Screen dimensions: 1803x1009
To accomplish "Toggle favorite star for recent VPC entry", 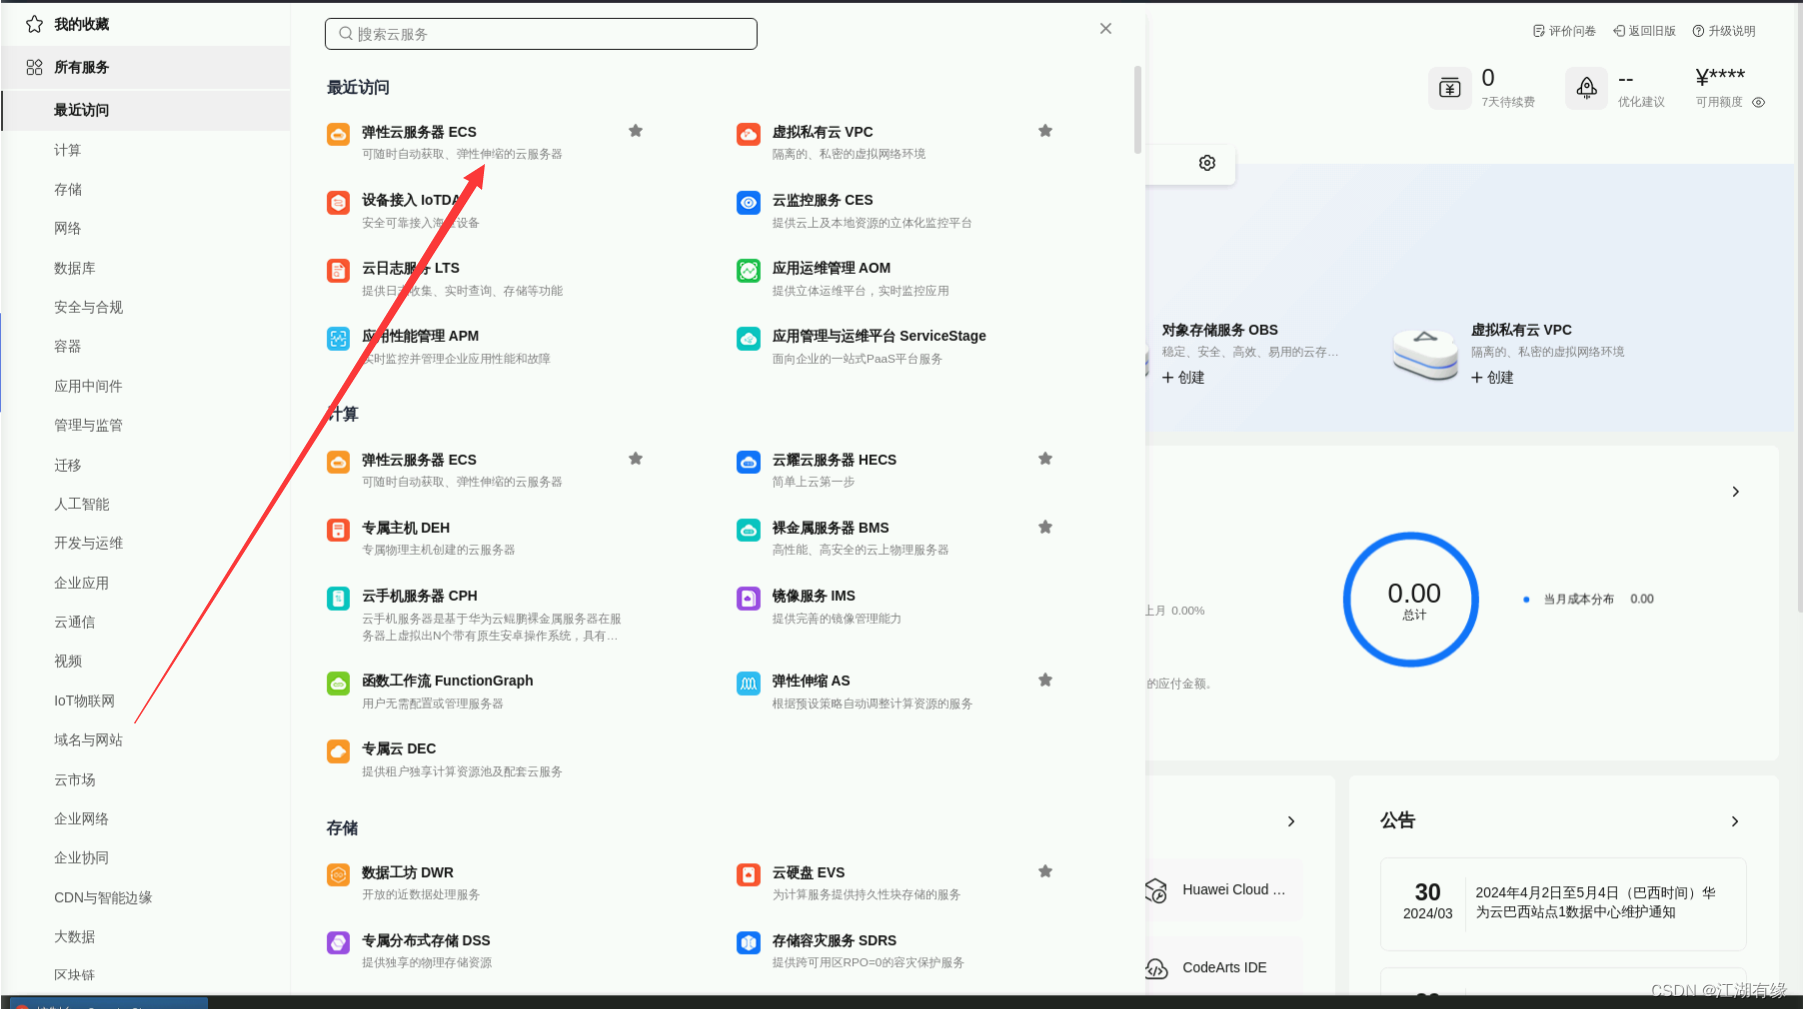I will coord(1045,131).
